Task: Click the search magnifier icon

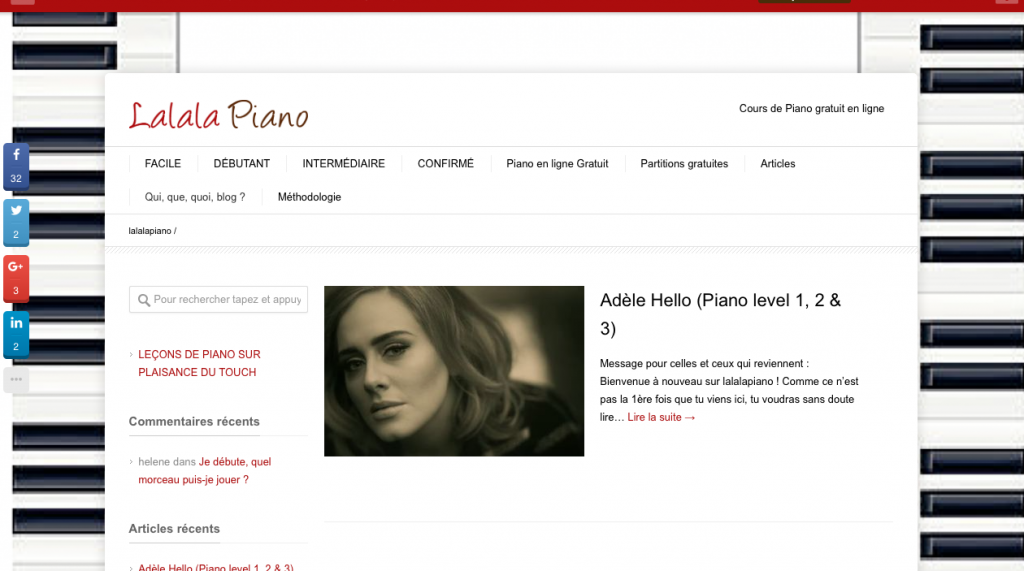Action: tap(144, 300)
